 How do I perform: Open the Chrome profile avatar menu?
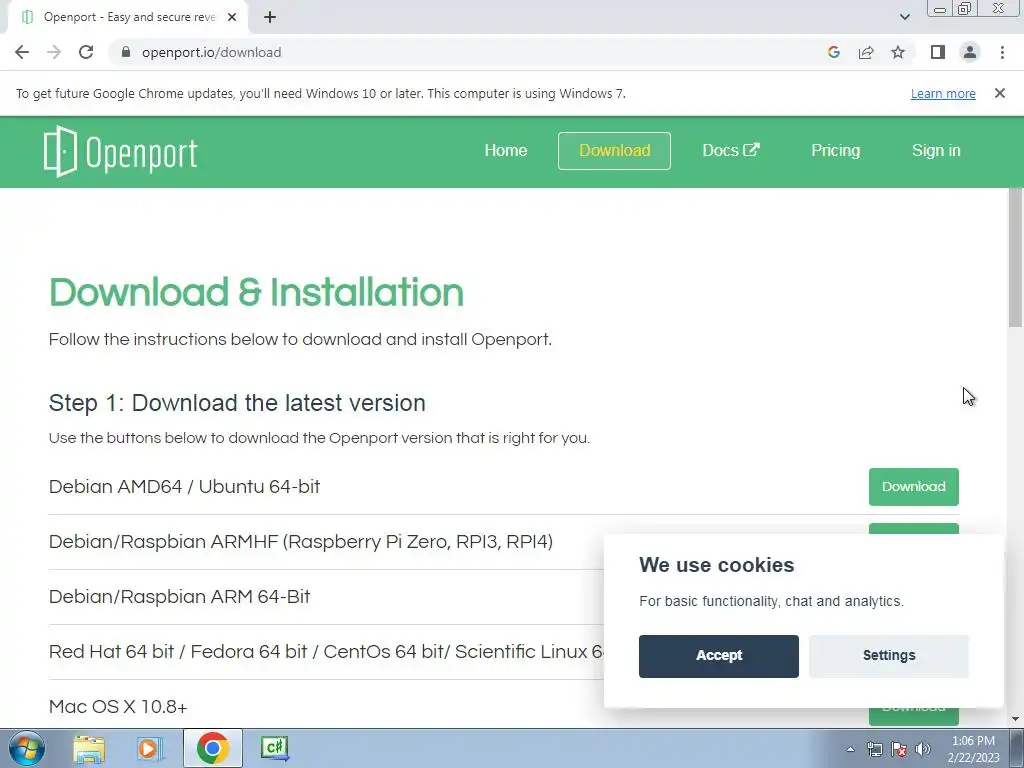(970, 52)
